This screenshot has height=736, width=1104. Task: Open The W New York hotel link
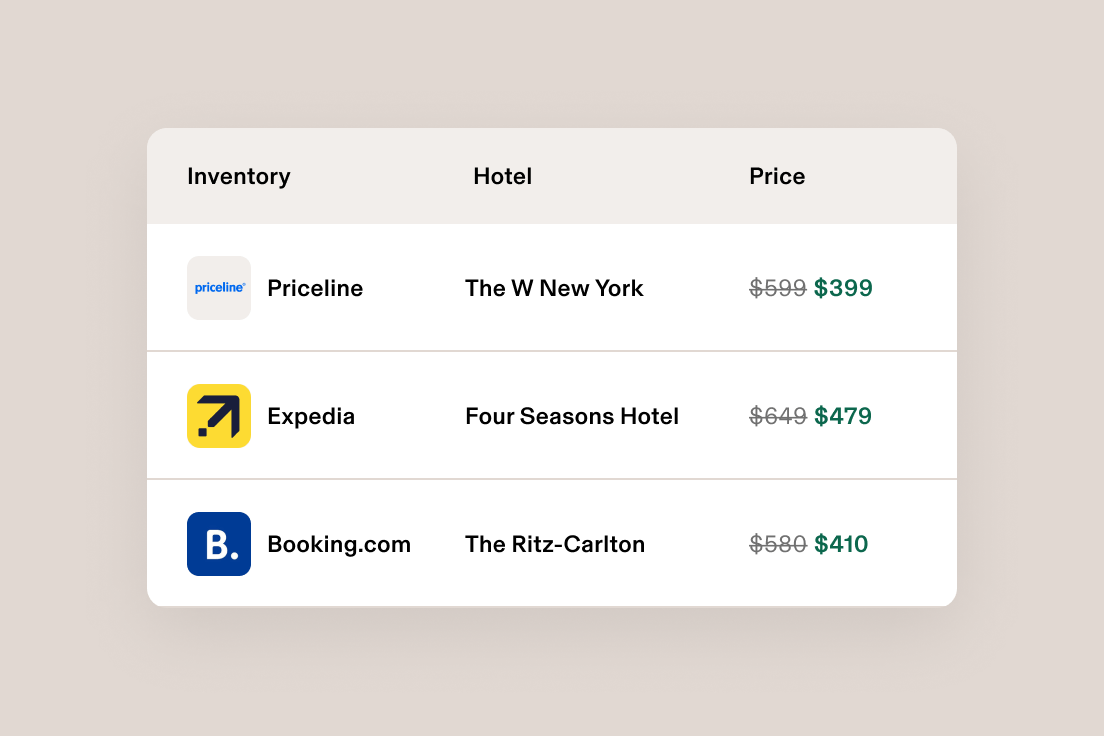pyautogui.click(x=554, y=288)
